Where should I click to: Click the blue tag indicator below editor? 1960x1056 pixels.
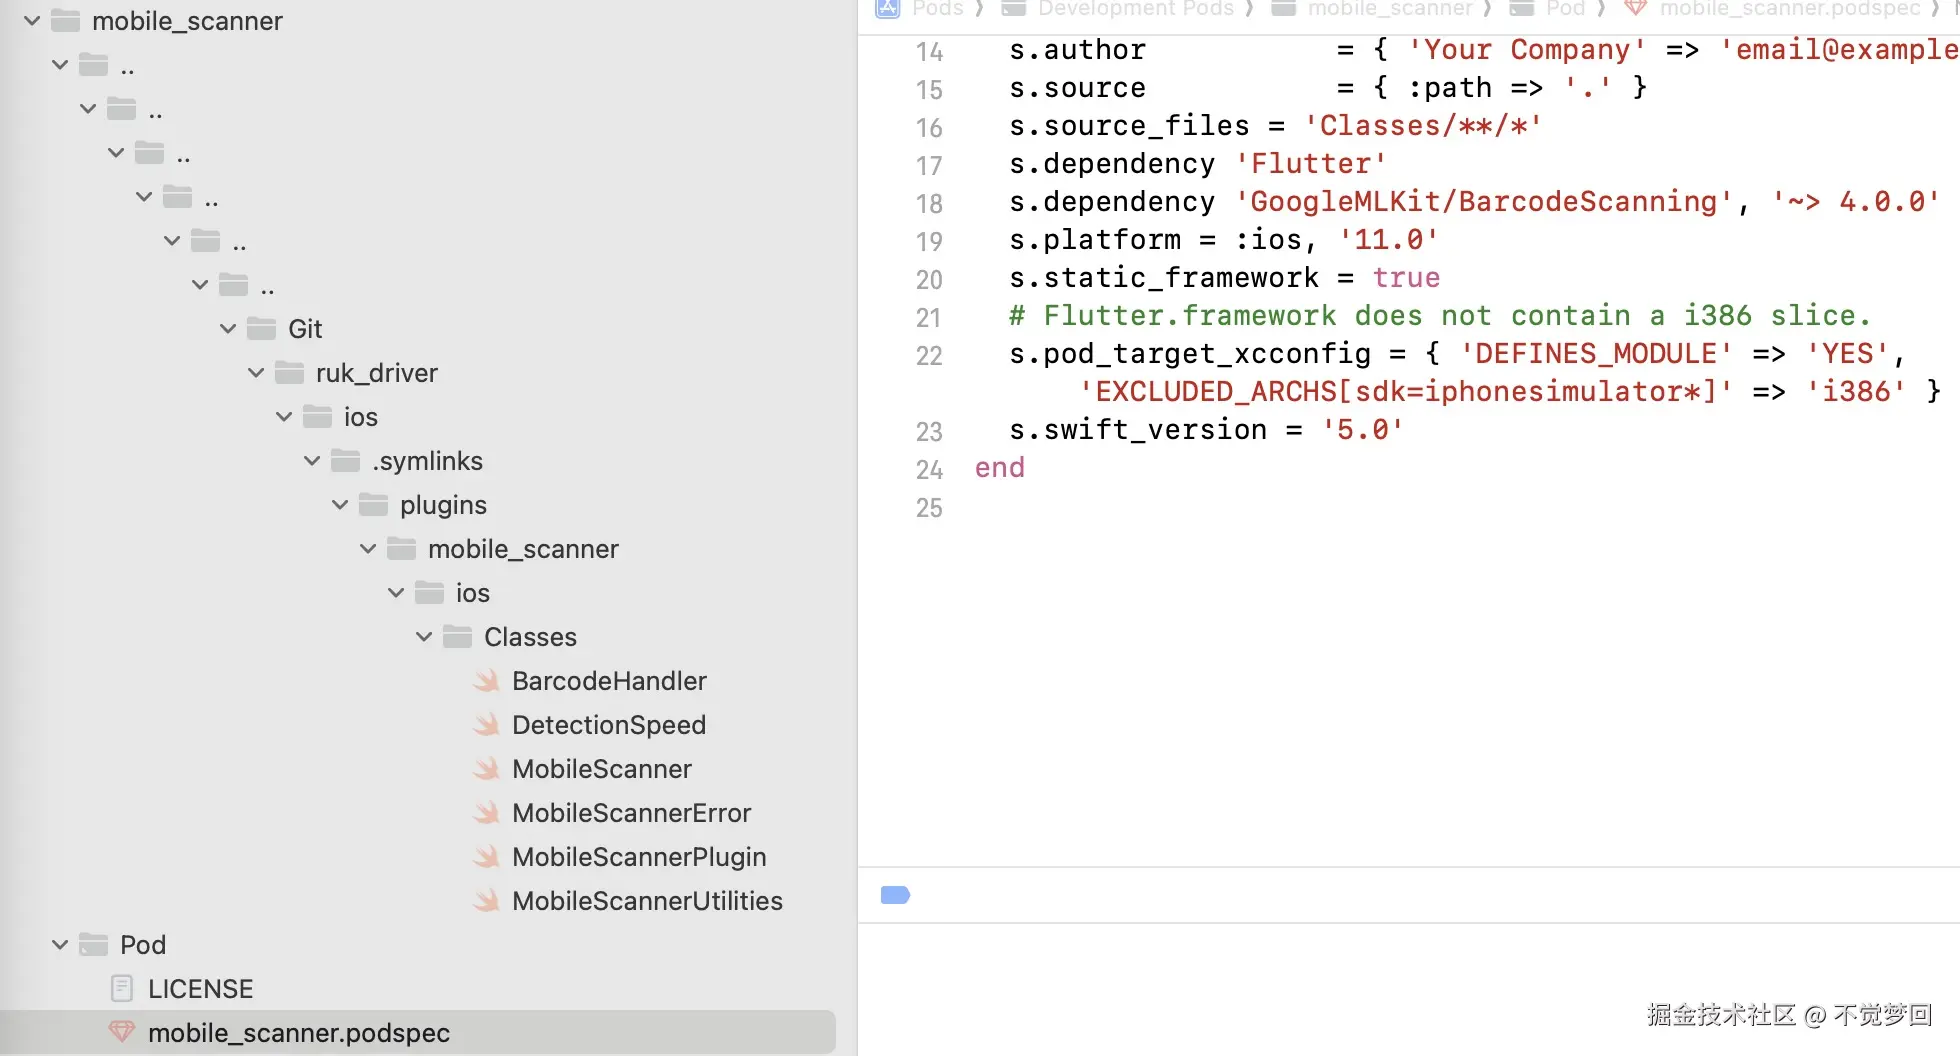(895, 895)
